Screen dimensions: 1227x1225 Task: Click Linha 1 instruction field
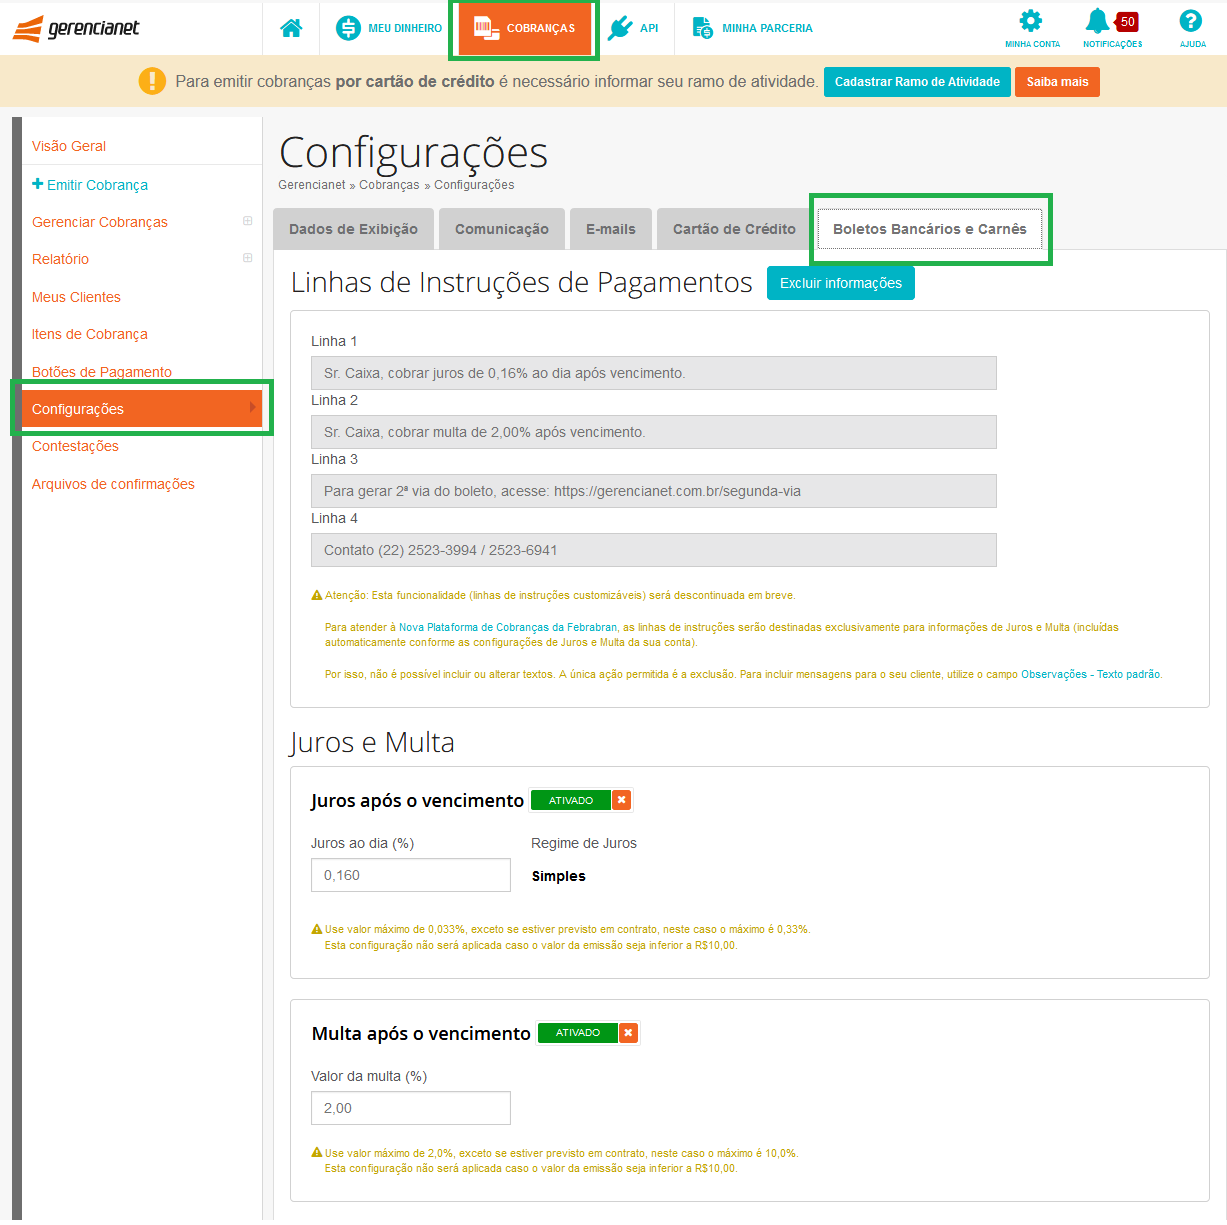[x=654, y=373]
